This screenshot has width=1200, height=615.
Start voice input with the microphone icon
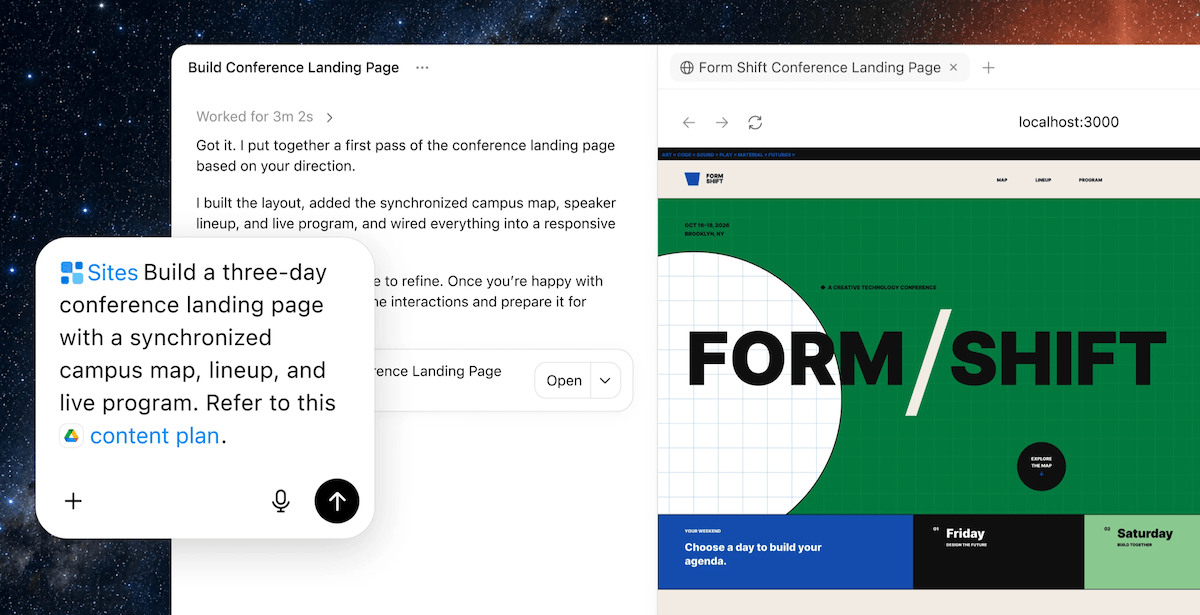click(x=281, y=501)
